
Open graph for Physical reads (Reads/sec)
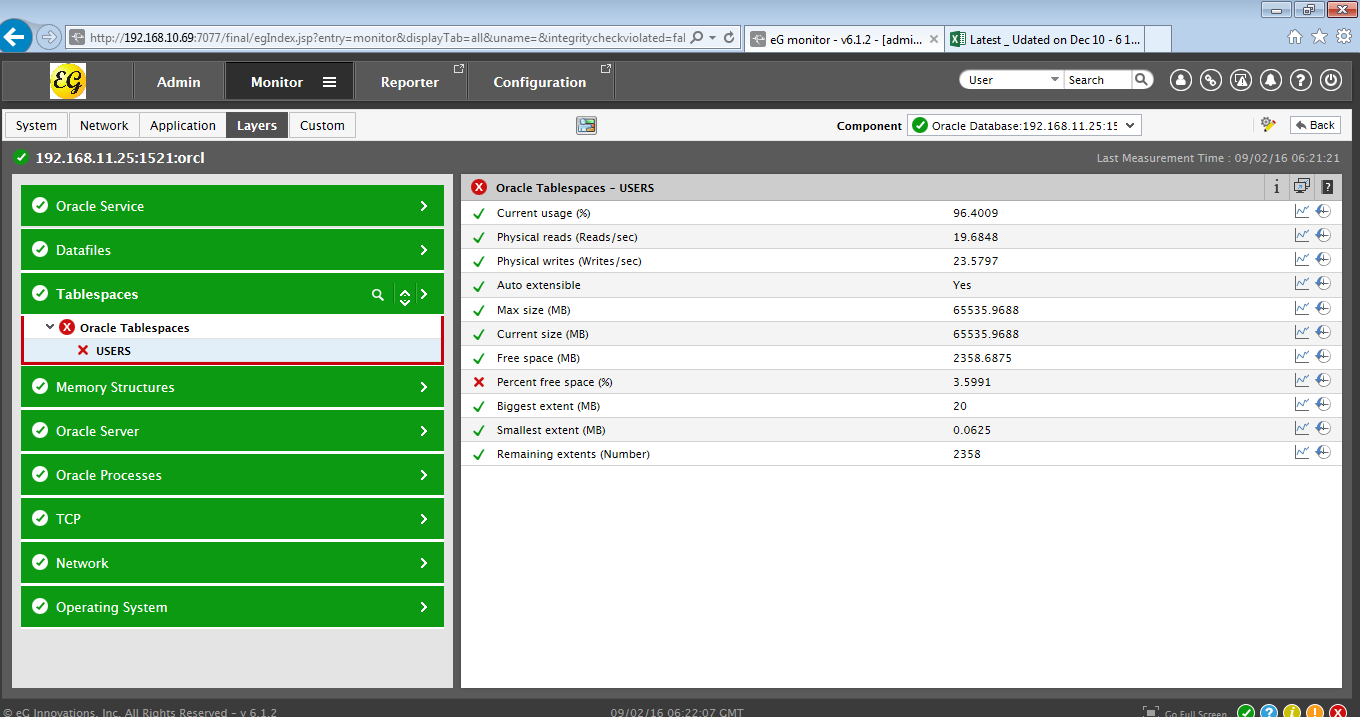tap(1301, 235)
